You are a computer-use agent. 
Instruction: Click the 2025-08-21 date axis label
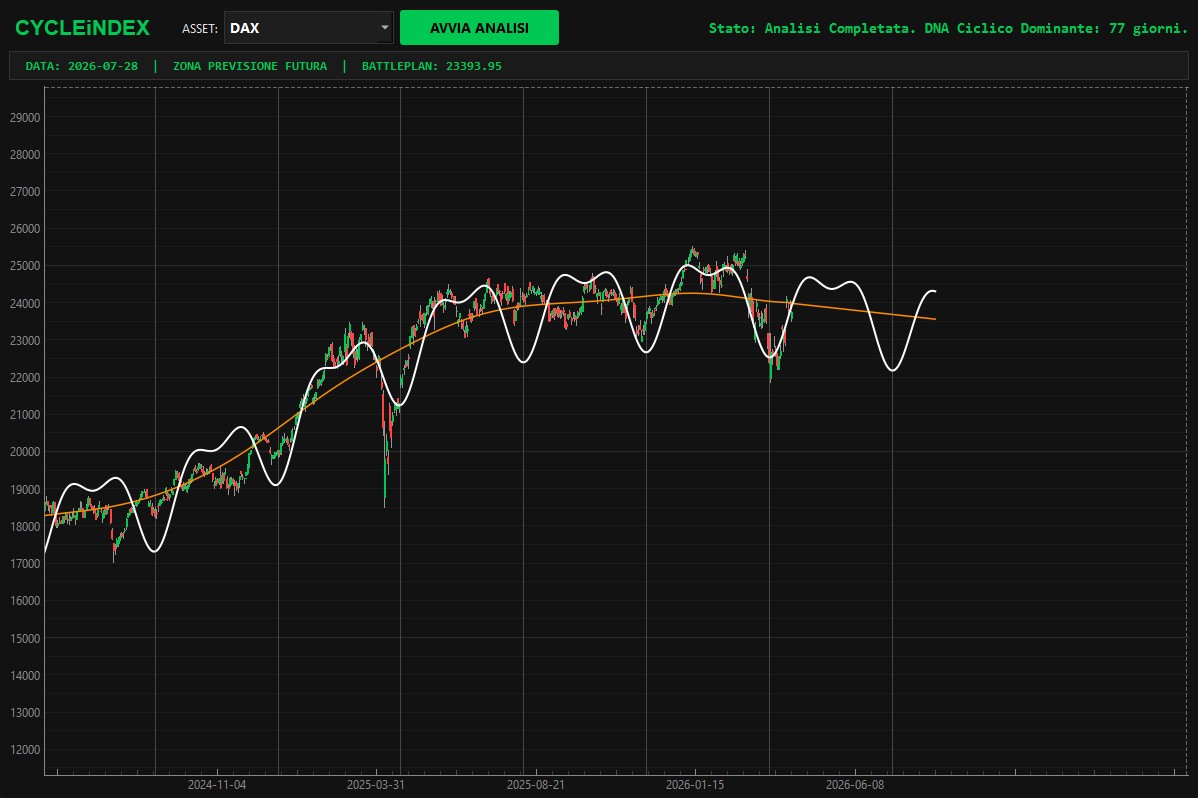click(x=536, y=785)
